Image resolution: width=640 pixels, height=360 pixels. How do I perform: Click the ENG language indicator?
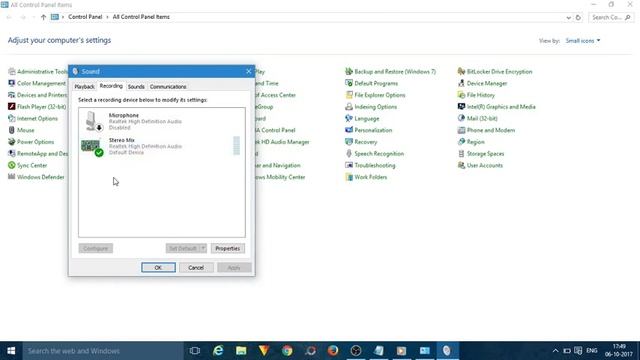tap(592, 351)
